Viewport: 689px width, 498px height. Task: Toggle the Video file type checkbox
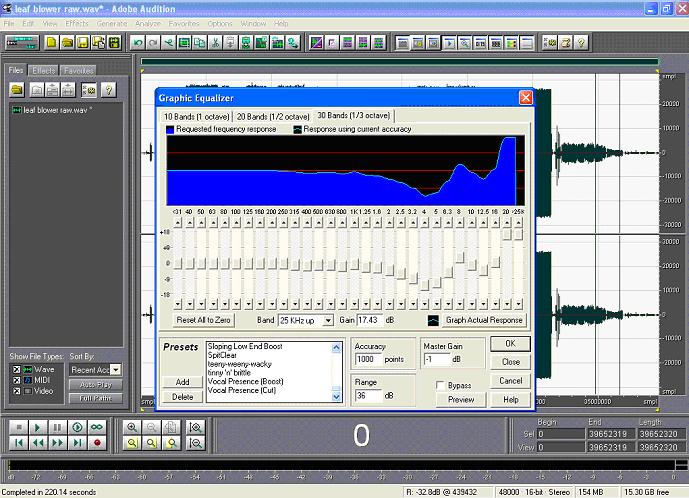(x=17, y=391)
